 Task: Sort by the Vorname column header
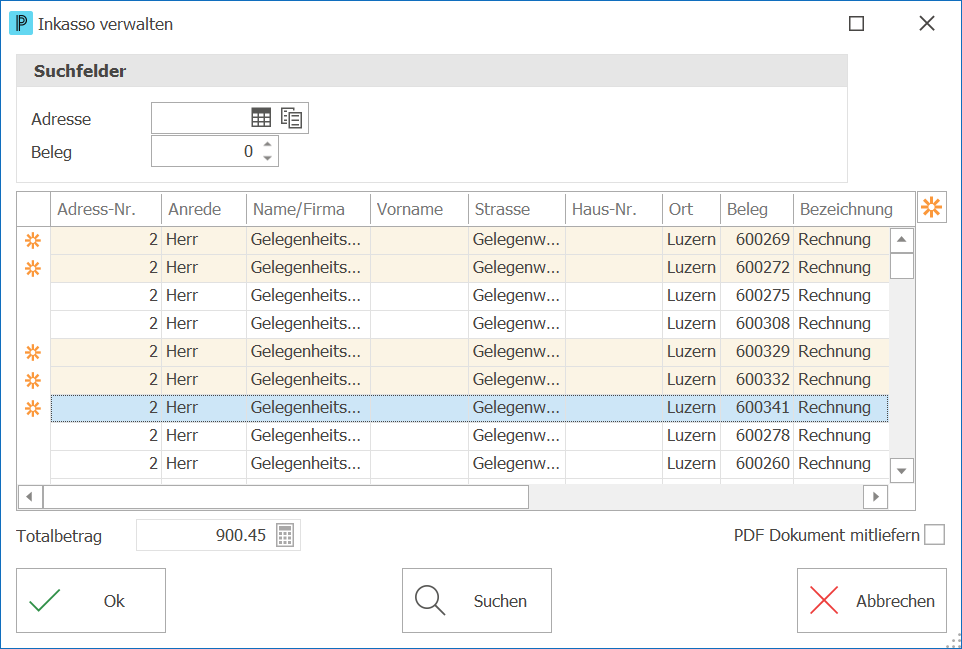420,209
